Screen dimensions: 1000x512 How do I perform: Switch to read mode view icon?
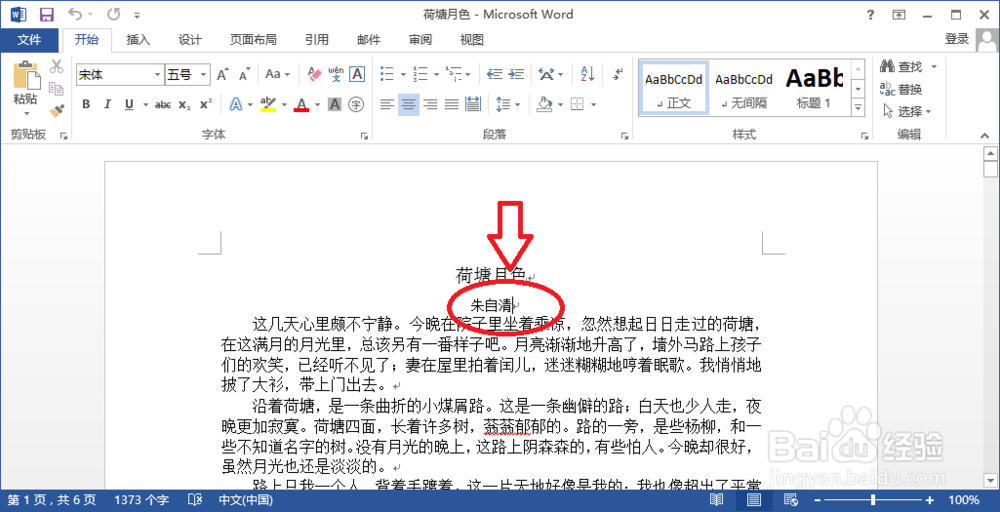718,500
